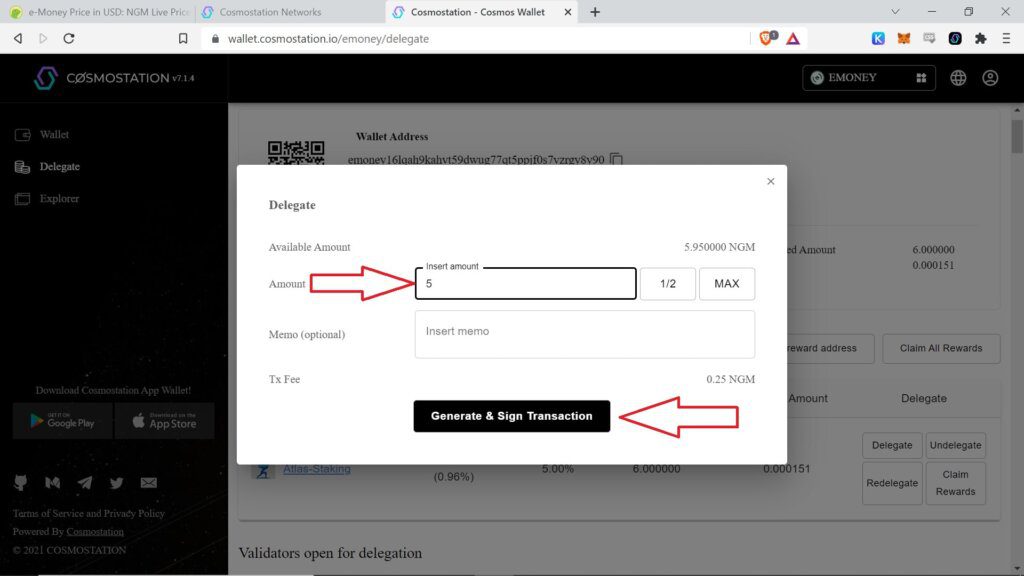Viewport: 1024px width, 576px height.
Task: Select the MAX amount button
Action: pyautogui.click(x=727, y=283)
